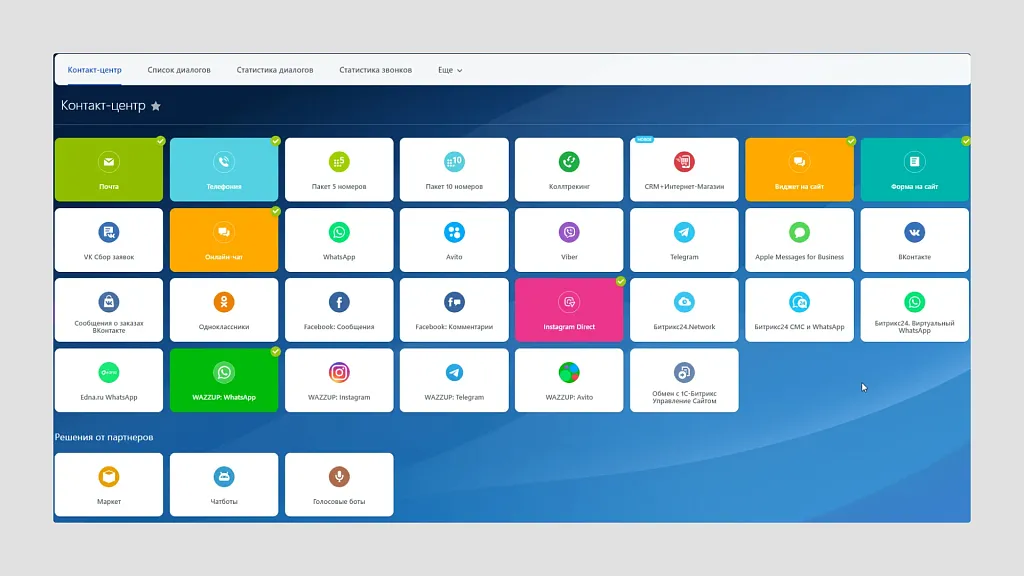Viewport: 1024px width, 576px height.
Task: Open the WhatsApp channel tile icon
Action: (x=339, y=232)
